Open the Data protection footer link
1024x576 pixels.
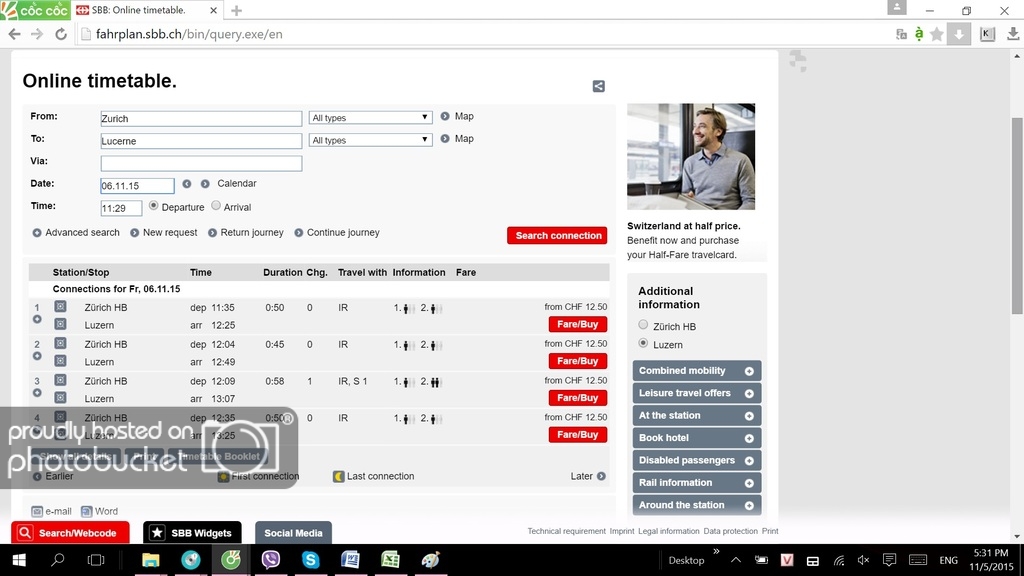pos(730,531)
